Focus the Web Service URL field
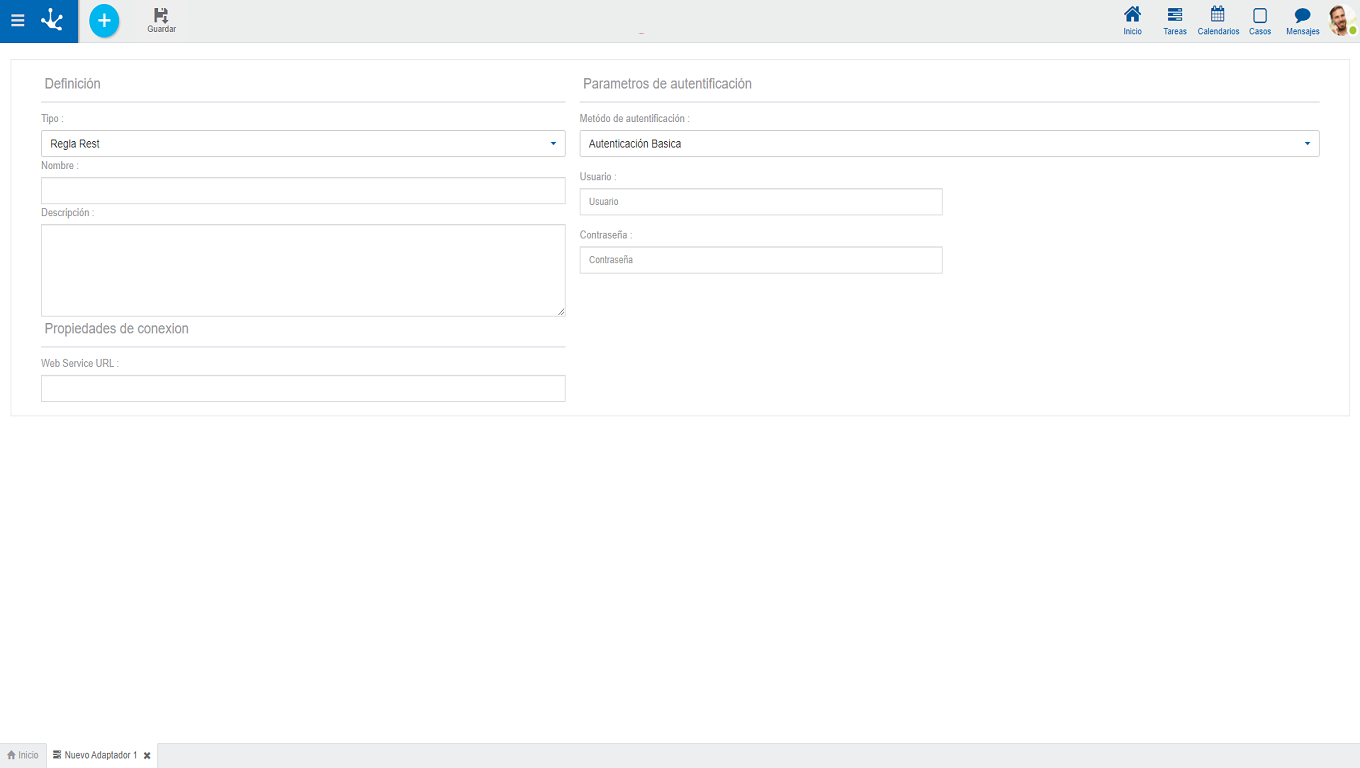This screenshot has width=1360, height=768. 303,388
